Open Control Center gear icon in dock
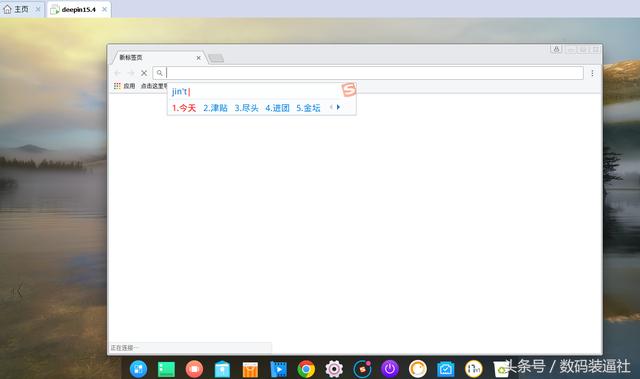This screenshot has width=640, height=379. point(334,369)
